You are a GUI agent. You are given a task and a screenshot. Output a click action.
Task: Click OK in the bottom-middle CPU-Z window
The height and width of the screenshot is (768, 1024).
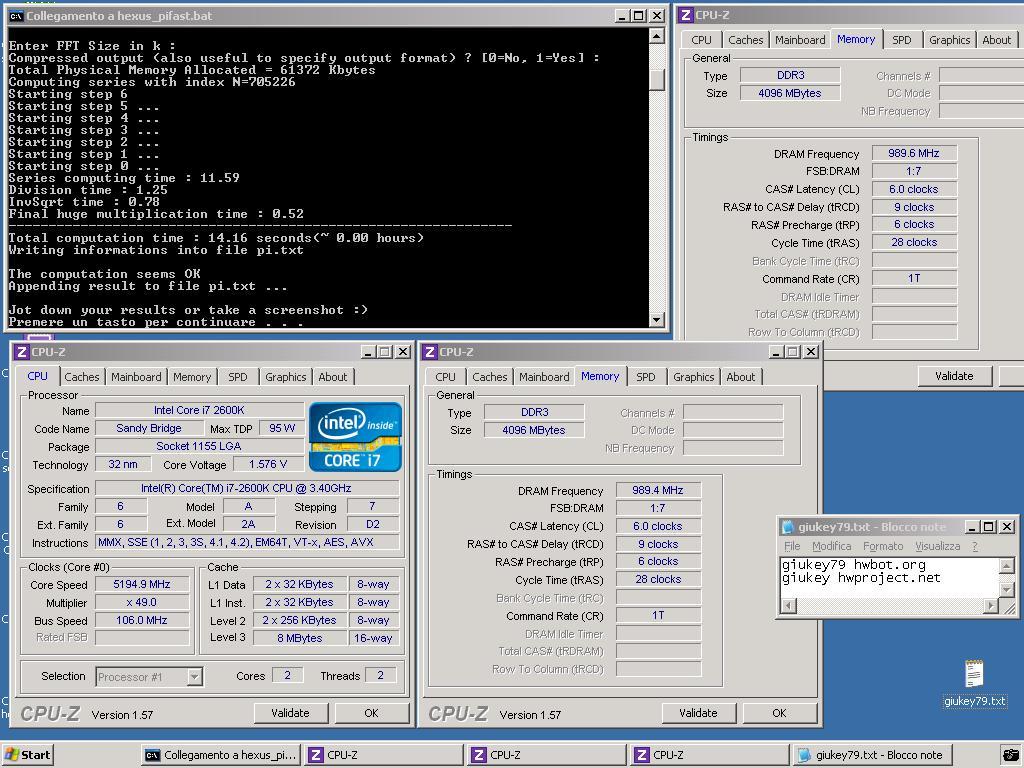(x=780, y=713)
